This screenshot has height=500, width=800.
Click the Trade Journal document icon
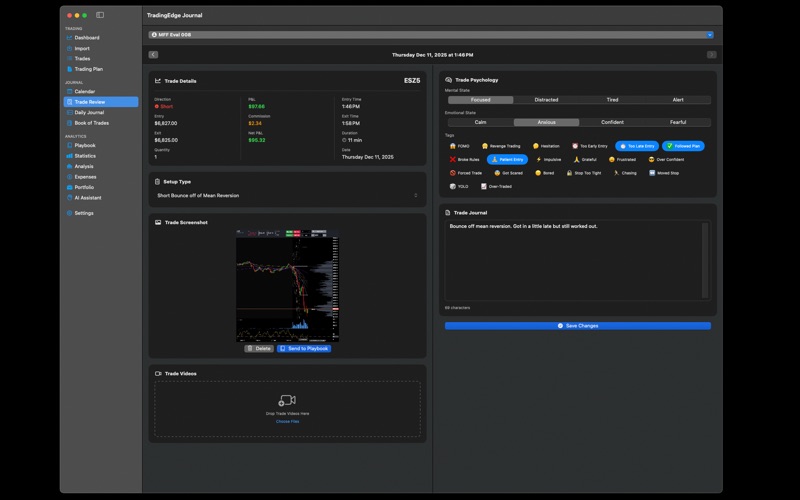(x=447, y=213)
